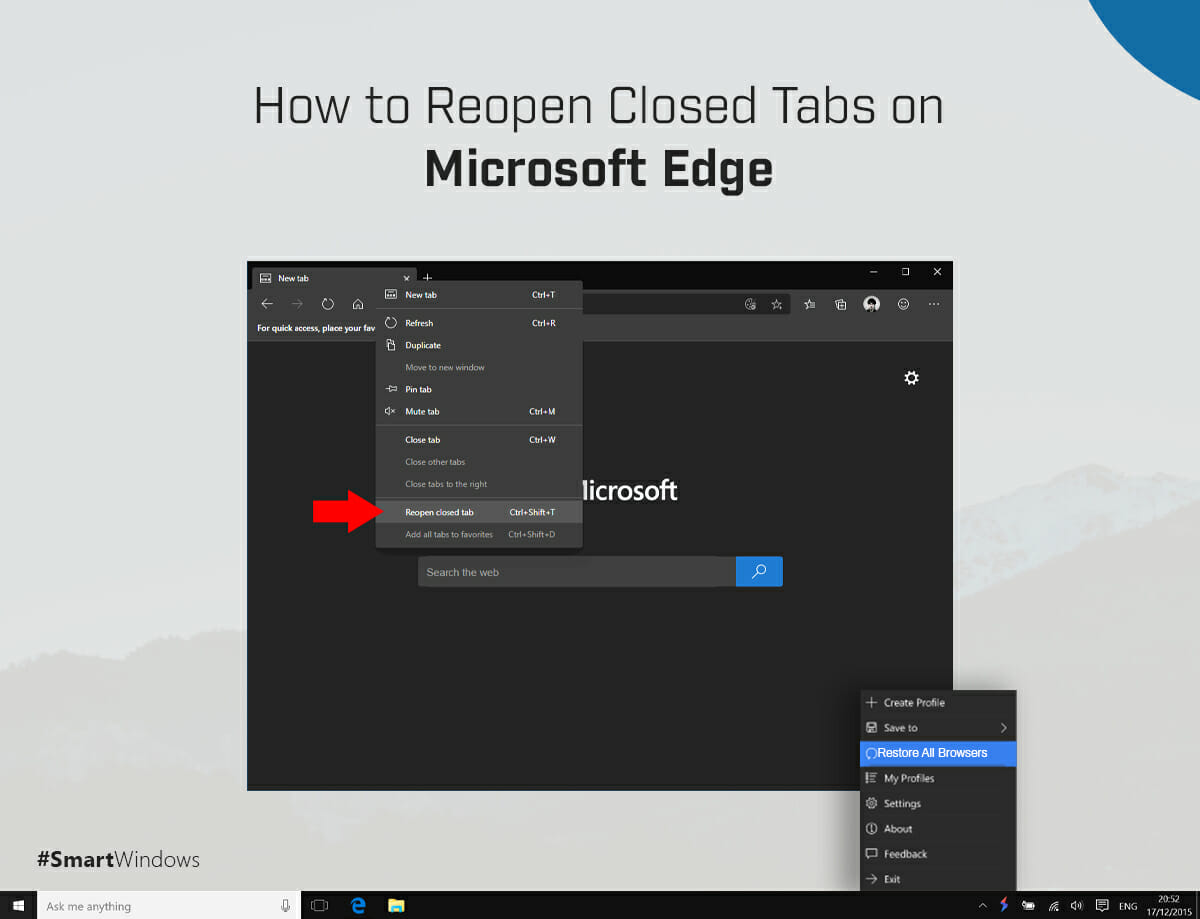Click the user profile avatar in Edge
Viewport: 1200px width, 919px height.
pos(871,304)
